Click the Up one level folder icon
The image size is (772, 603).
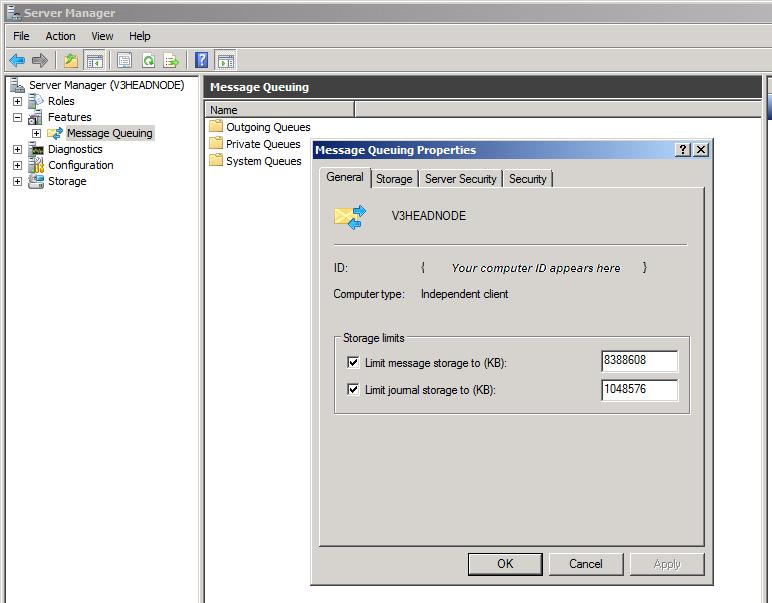tap(71, 61)
